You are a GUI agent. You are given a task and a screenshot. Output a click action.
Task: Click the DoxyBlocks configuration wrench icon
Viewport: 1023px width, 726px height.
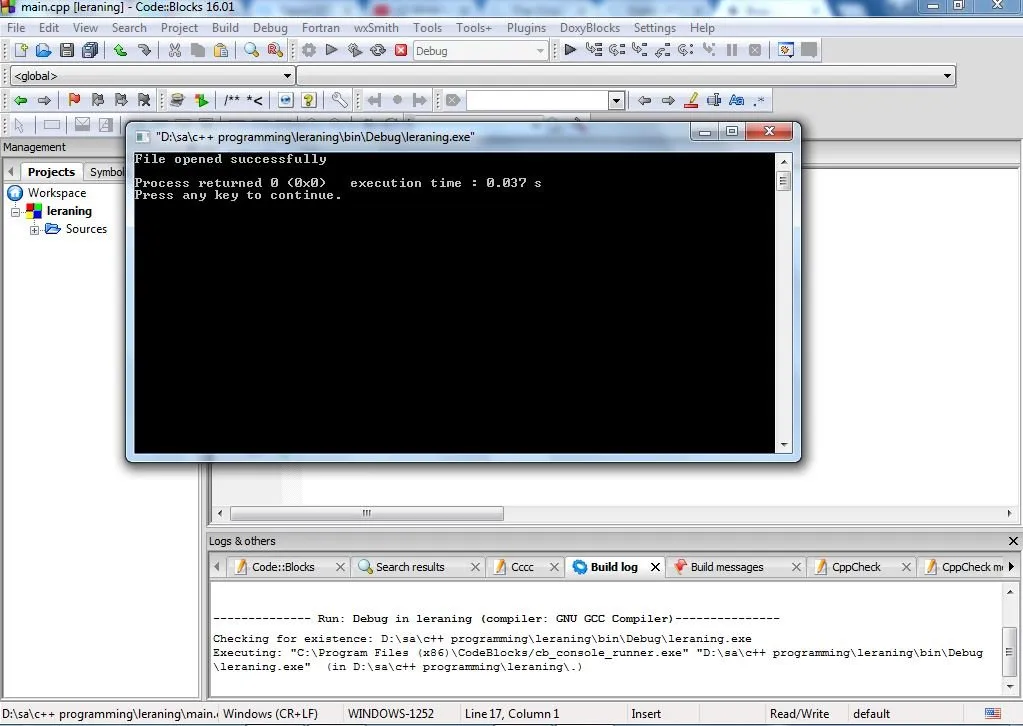(339, 100)
